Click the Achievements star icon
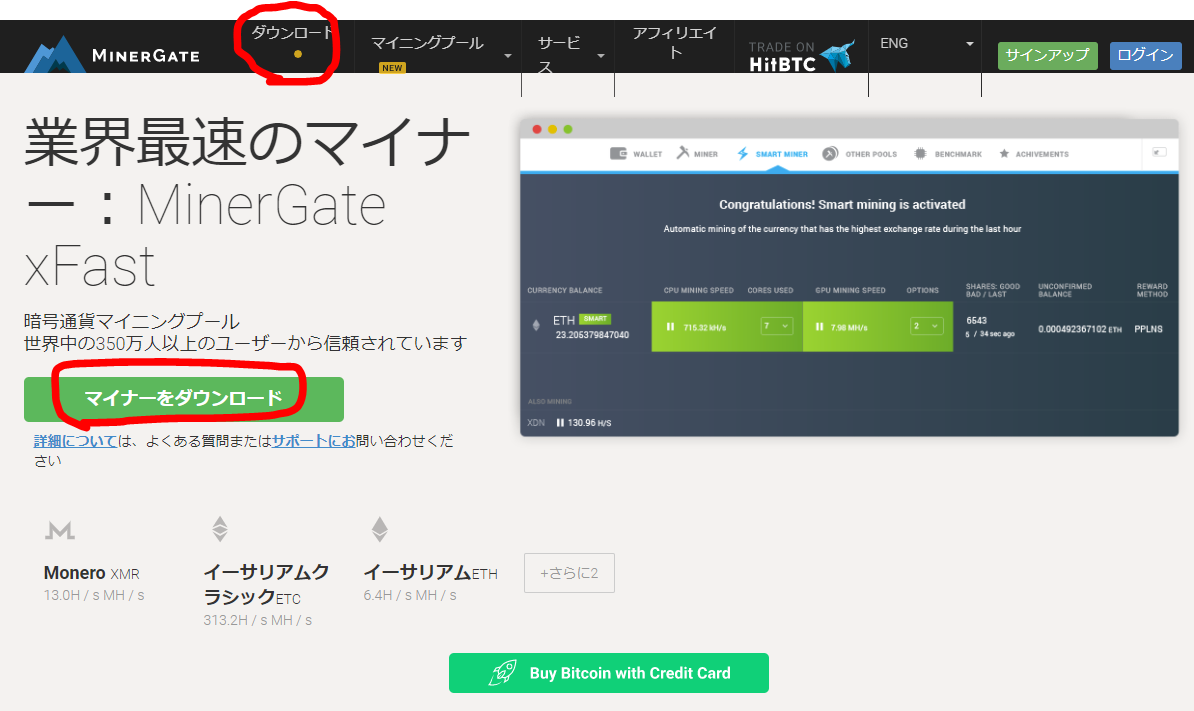 pos(1004,154)
